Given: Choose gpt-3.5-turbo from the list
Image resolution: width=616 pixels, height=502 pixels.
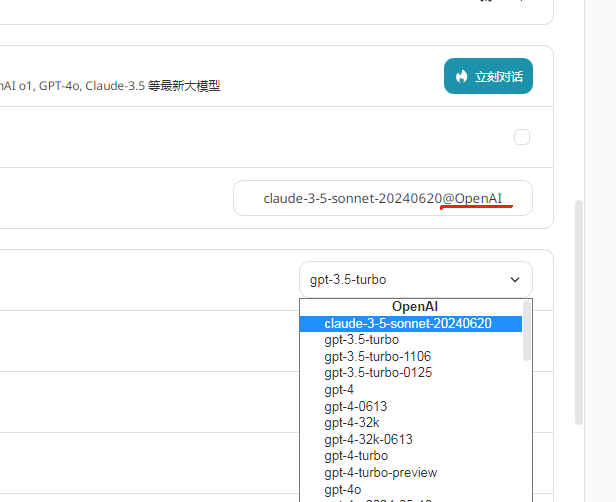Looking at the screenshot, I should [x=411, y=340].
